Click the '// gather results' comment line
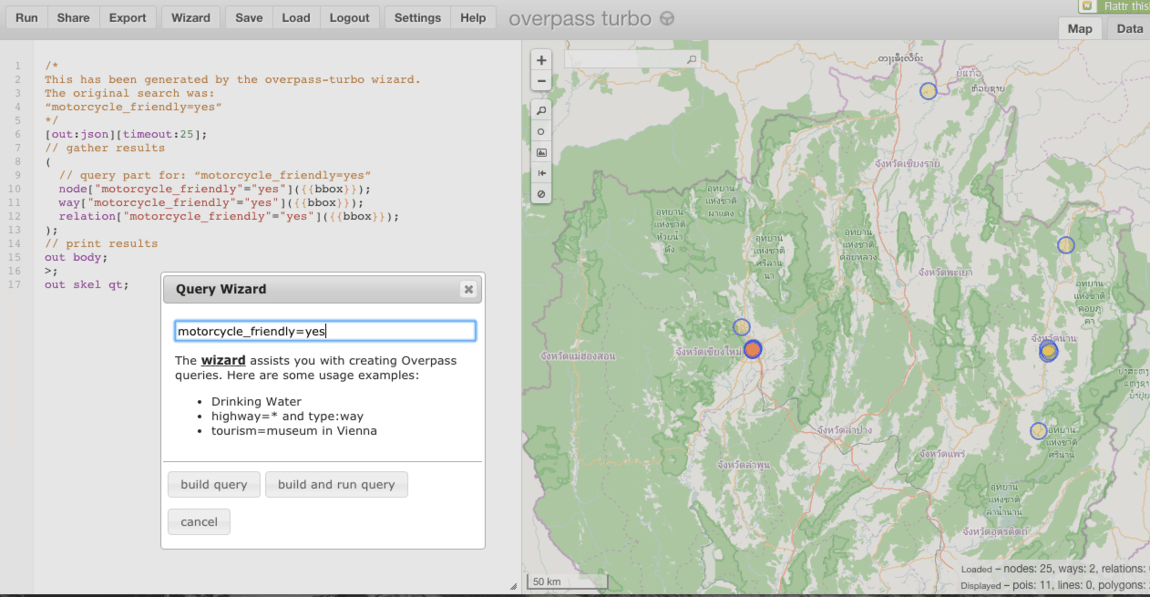The height and width of the screenshot is (597, 1150). click(105, 148)
